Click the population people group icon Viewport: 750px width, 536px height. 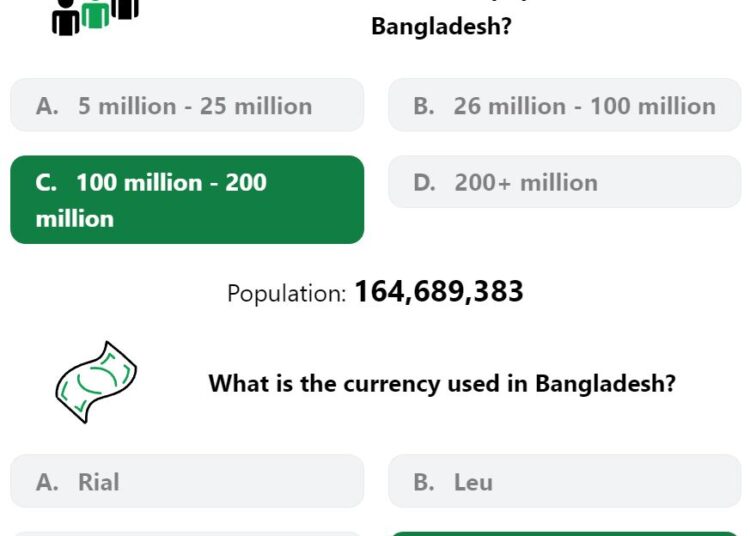[96, 17]
